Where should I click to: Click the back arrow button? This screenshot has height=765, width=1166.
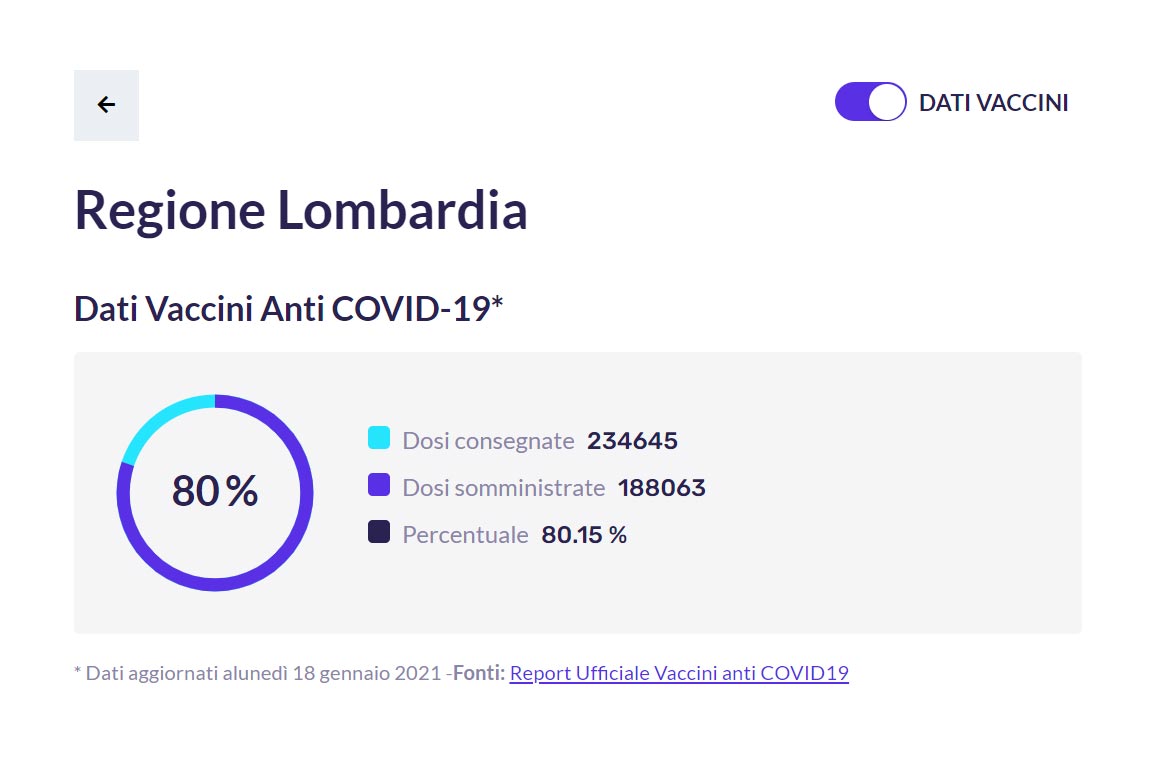tap(106, 105)
